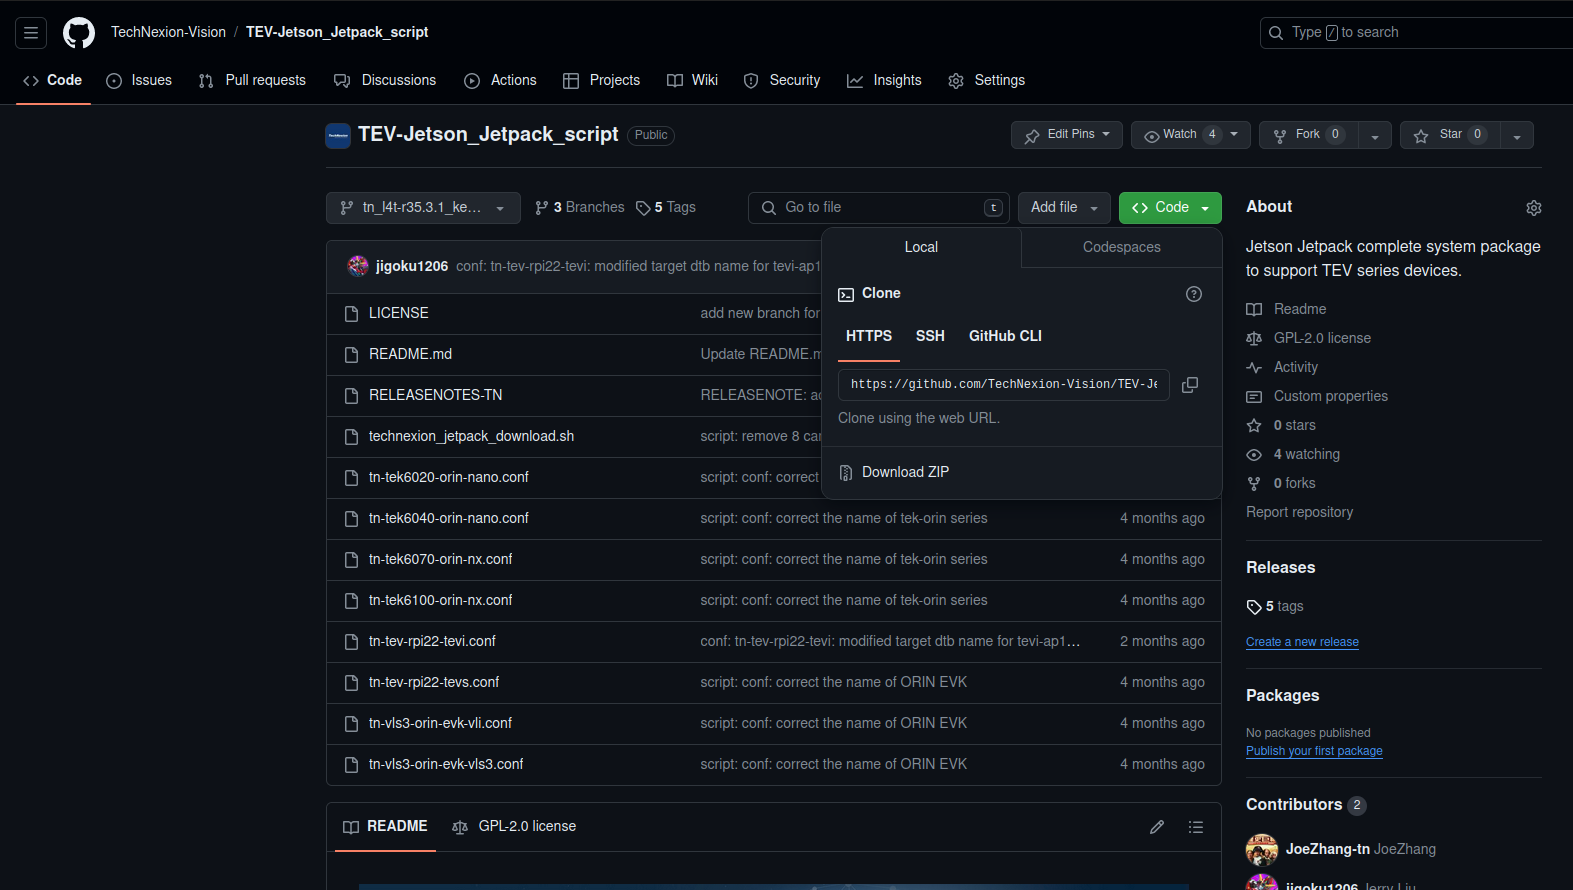The width and height of the screenshot is (1573, 890).
Task: Go to GitHub homepage via Octocat logo
Action: [79, 33]
